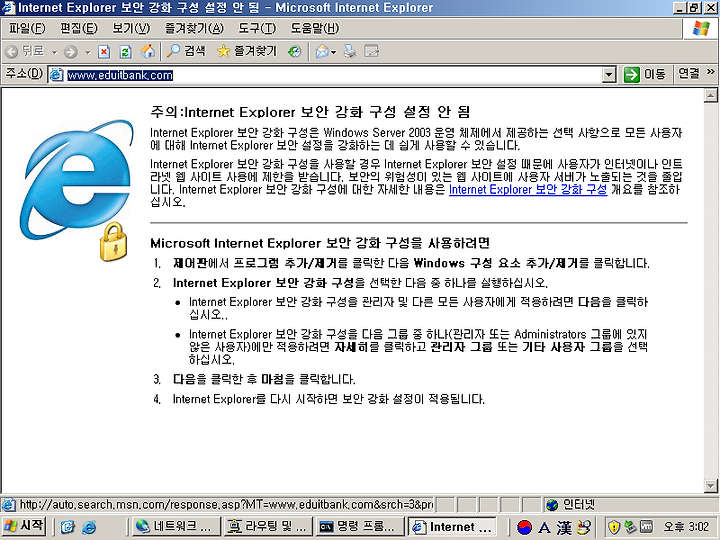Click the network connection tray icon
The width and height of the screenshot is (720, 540).
(630, 527)
